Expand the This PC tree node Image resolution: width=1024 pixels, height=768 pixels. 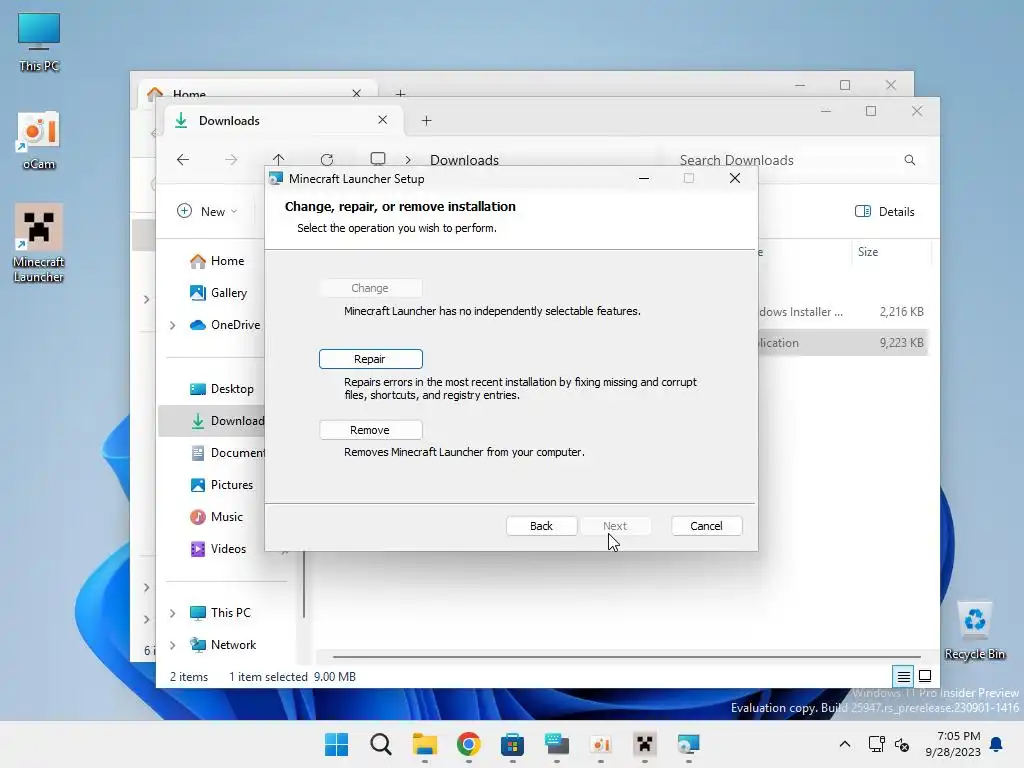pyautogui.click(x=172, y=613)
